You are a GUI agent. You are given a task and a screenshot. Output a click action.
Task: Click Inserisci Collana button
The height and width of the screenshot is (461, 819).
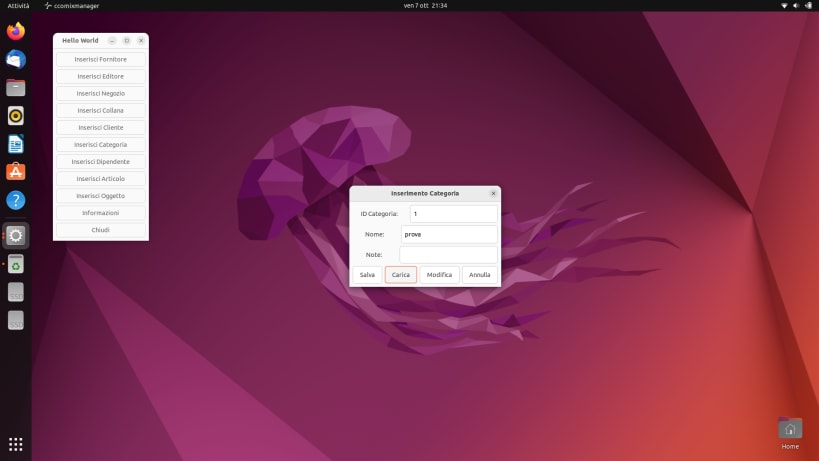coord(101,111)
